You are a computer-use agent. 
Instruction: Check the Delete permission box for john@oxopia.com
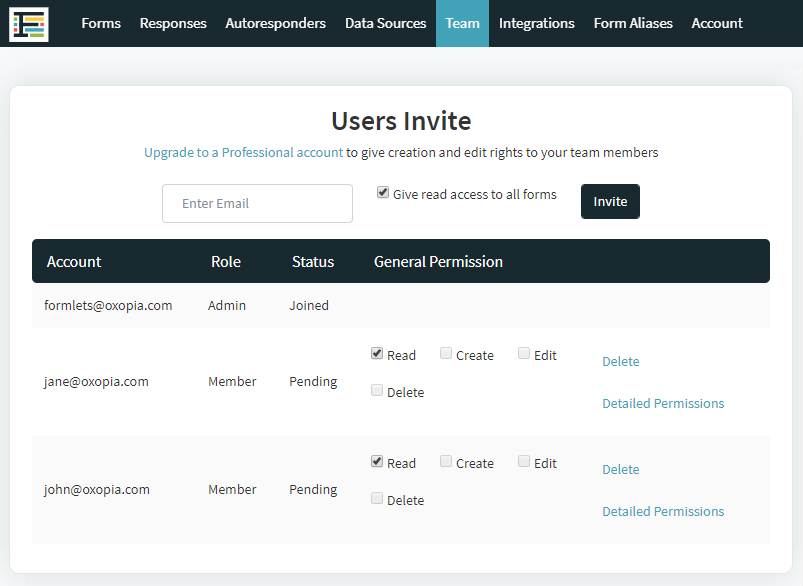click(377, 498)
